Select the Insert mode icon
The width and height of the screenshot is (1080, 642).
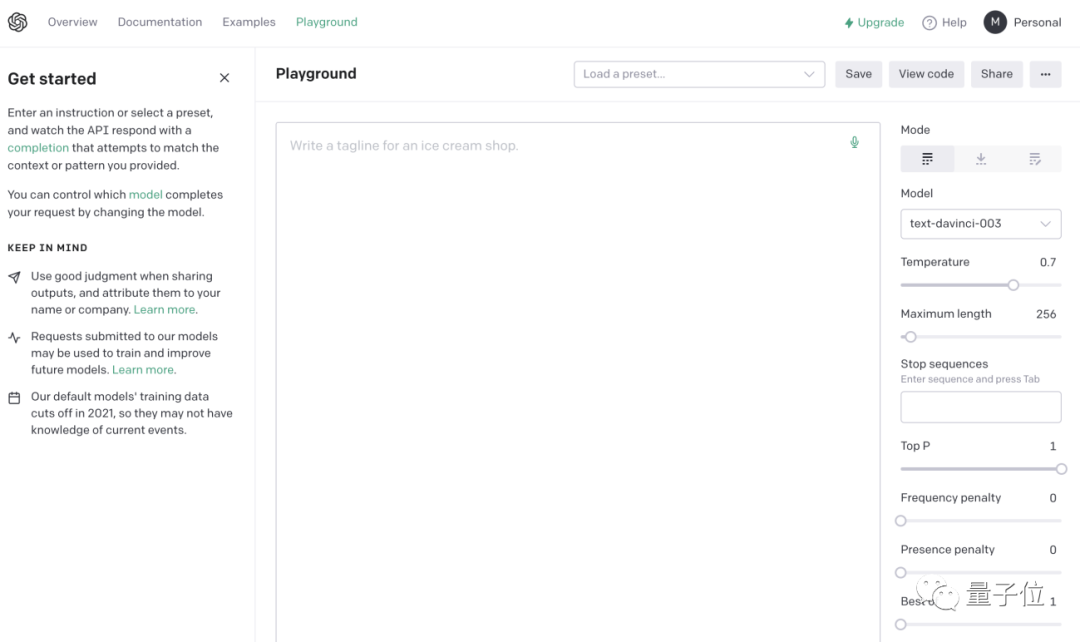coord(981,159)
